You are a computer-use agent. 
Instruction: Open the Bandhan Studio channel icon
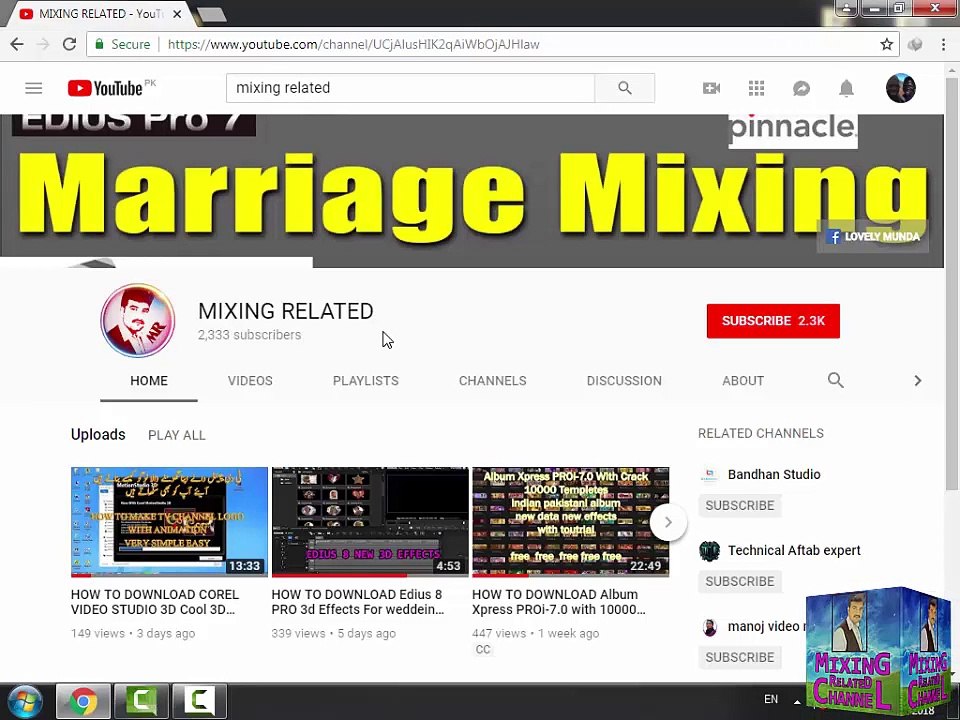(x=709, y=474)
